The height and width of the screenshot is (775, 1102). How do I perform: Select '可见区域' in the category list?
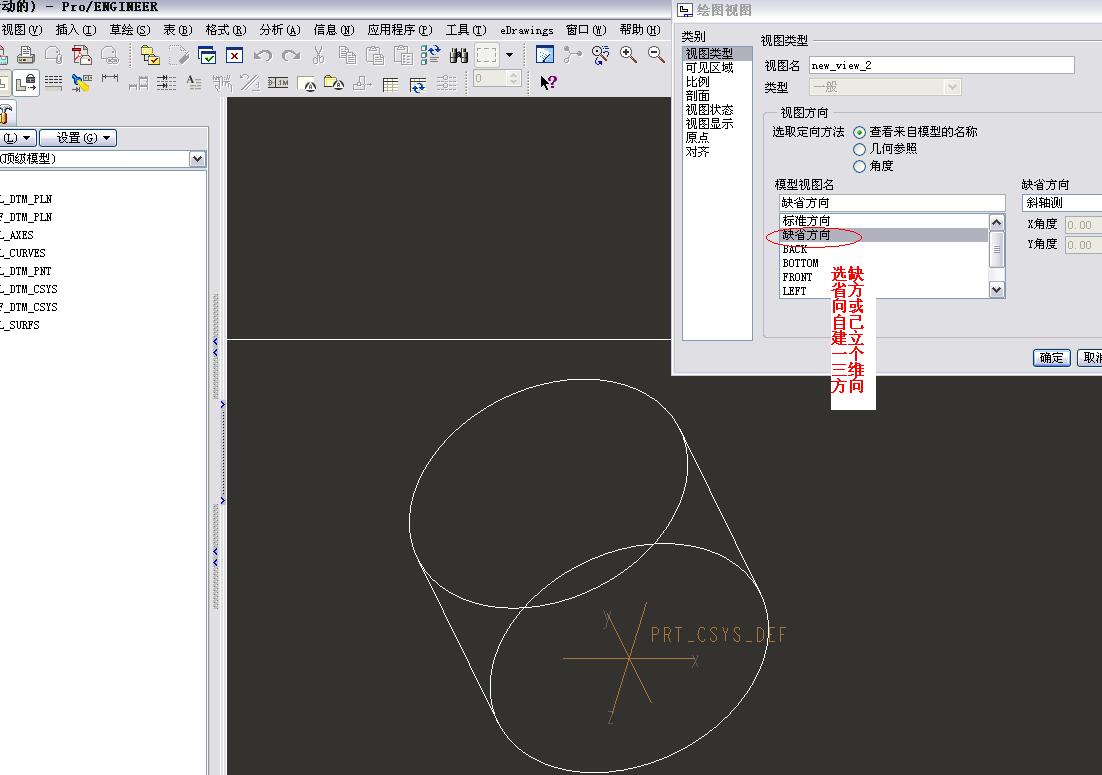tap(709, 67)
